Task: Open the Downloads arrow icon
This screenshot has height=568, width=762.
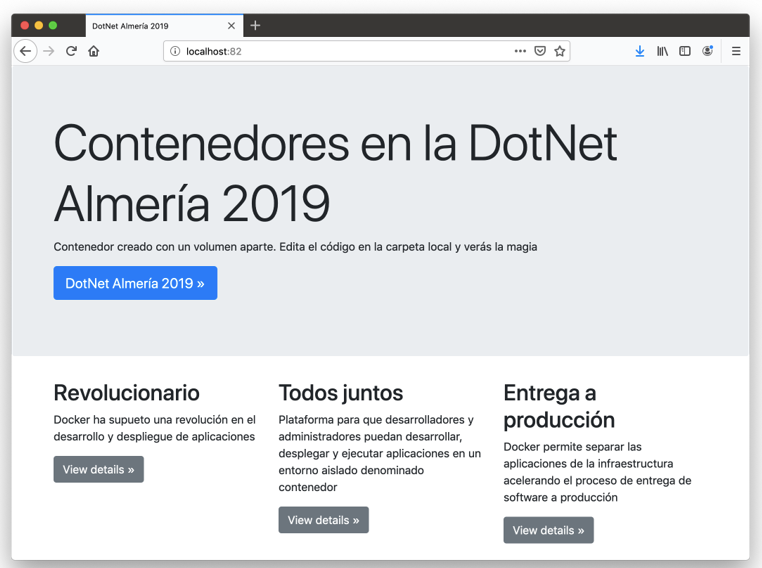Action: pyautogui.click(x=640, y=51)
